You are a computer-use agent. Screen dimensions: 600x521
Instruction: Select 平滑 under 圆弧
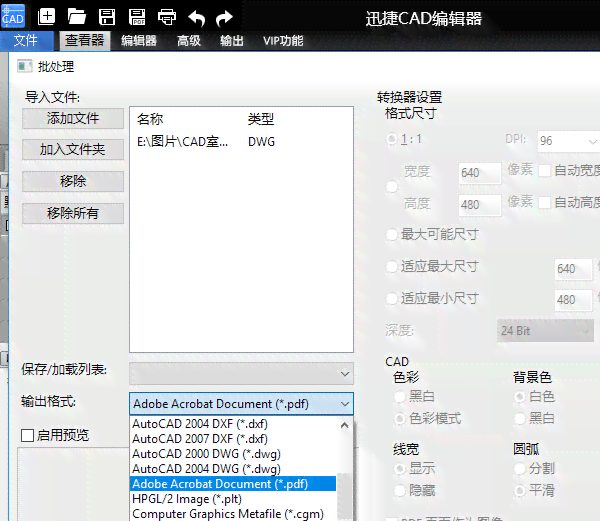520,491
